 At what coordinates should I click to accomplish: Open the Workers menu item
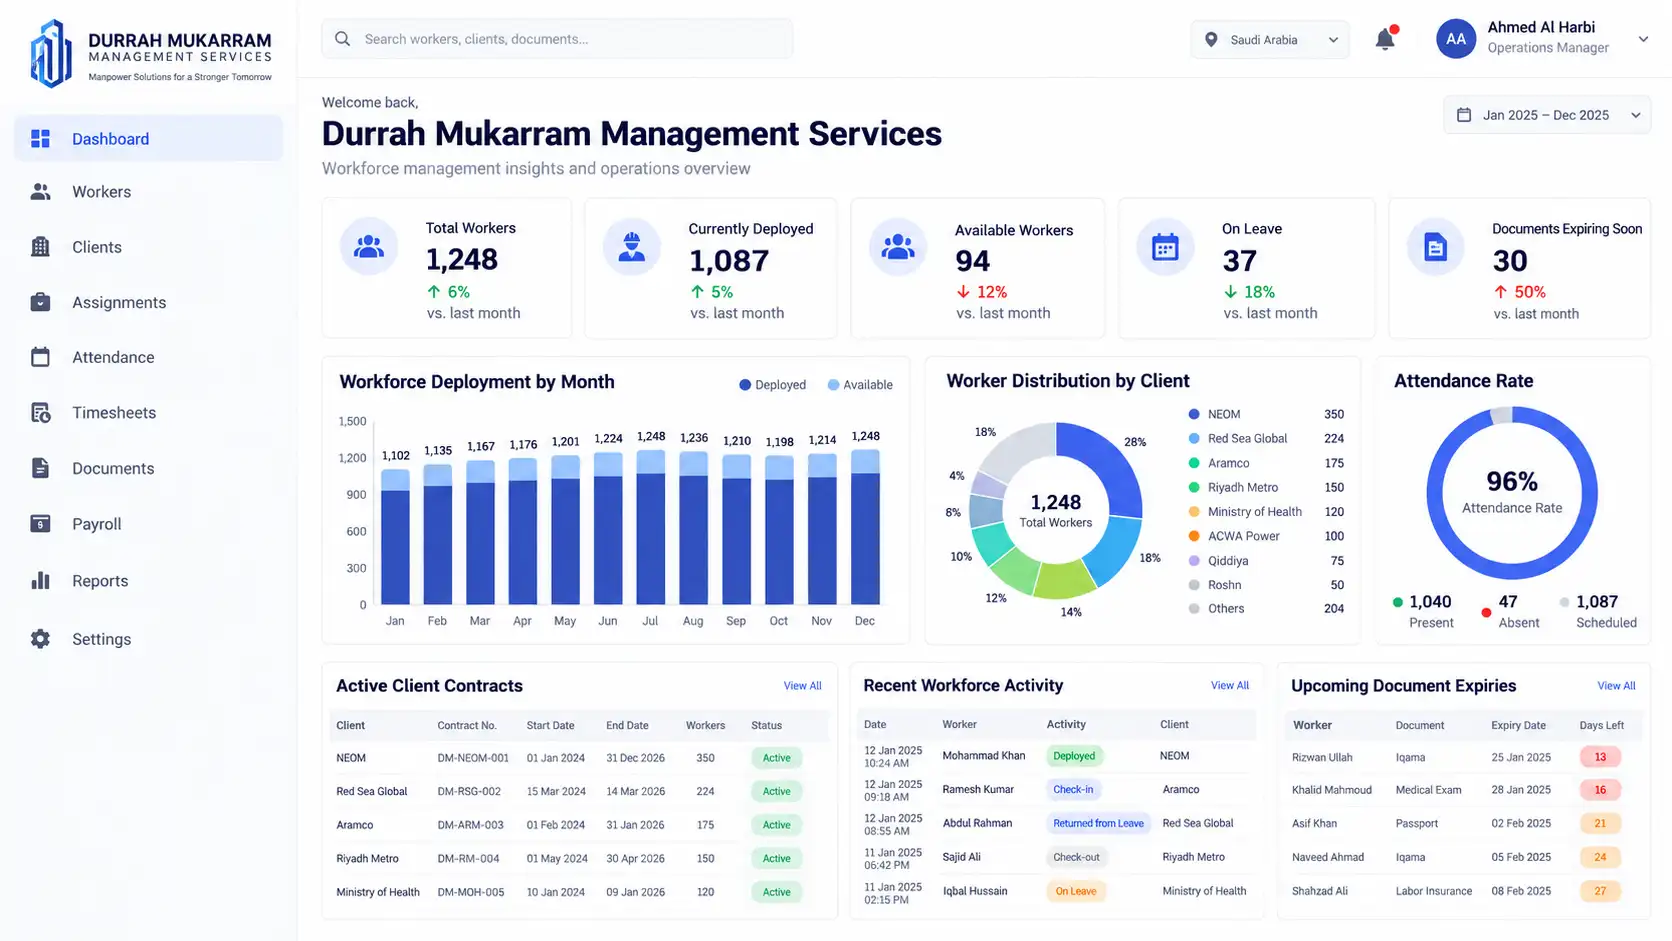pyautogui.click(x=148, y=192)
